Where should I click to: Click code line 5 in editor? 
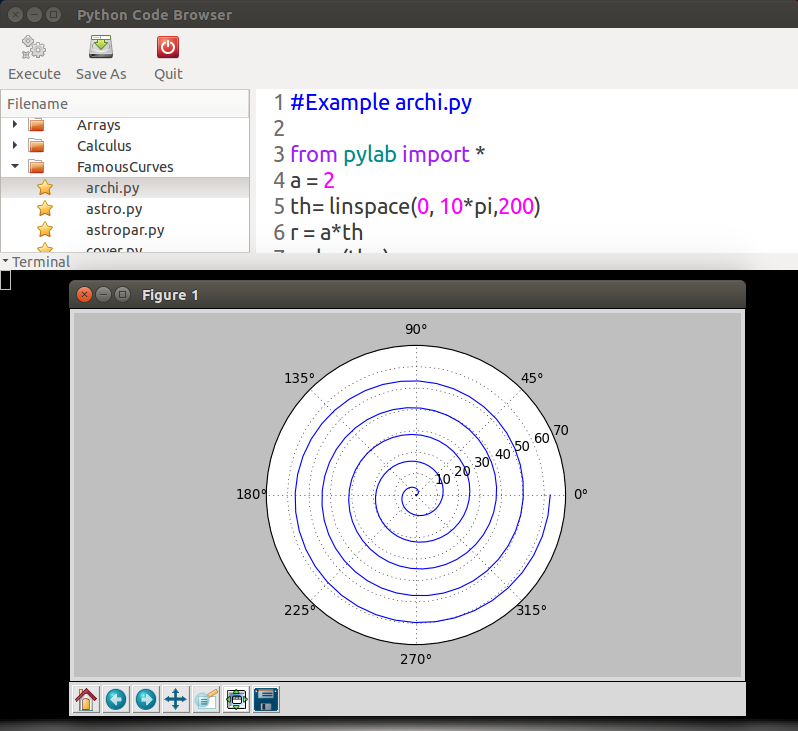pyautogui.click(x=415, y=207)
